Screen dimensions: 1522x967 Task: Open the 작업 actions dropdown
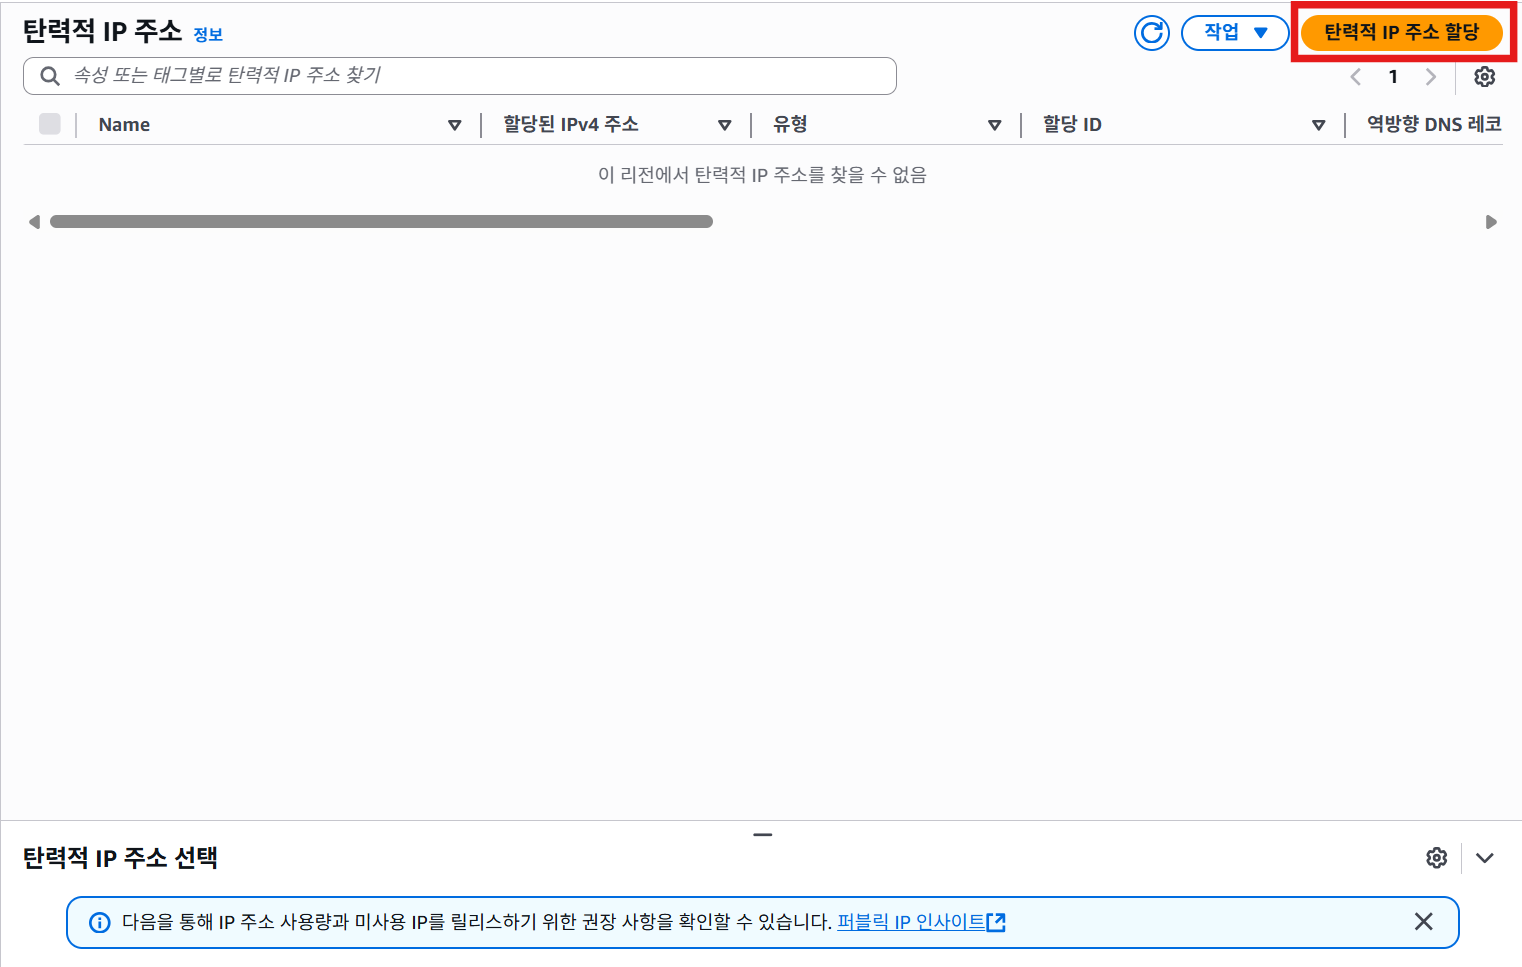[x=1235, y=33]
